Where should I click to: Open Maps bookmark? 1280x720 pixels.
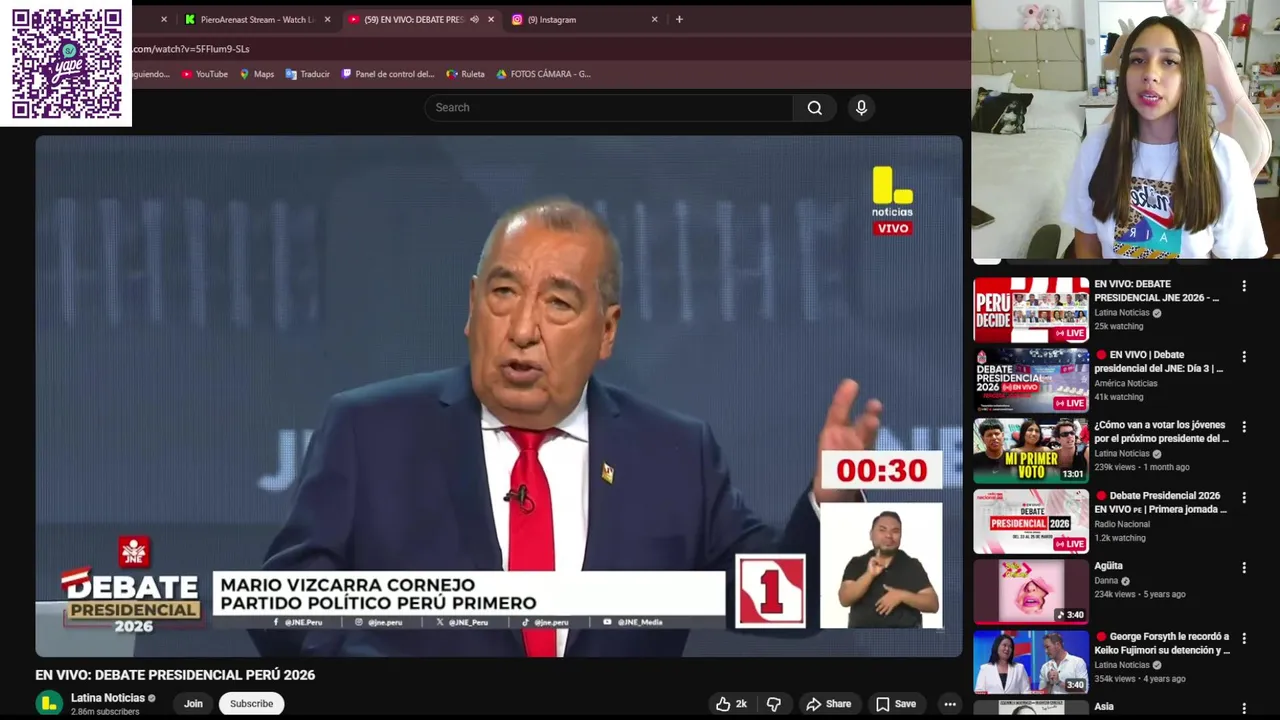pos(257,74)
